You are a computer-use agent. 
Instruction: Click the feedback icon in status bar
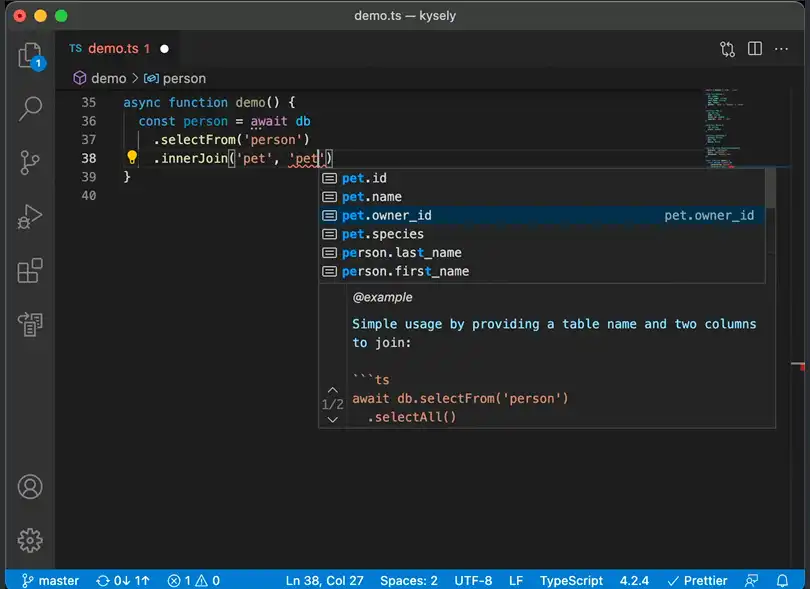tap(752, 581)
